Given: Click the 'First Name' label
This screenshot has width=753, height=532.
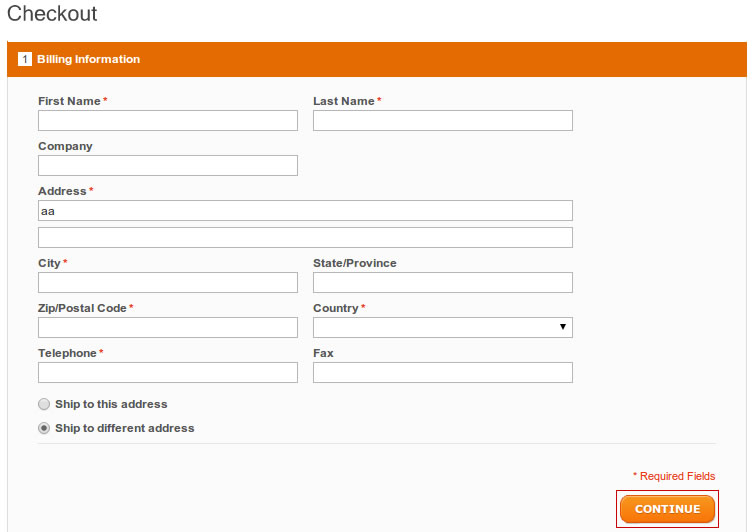Looking at the screenshot, I should [x=69, y=101].
